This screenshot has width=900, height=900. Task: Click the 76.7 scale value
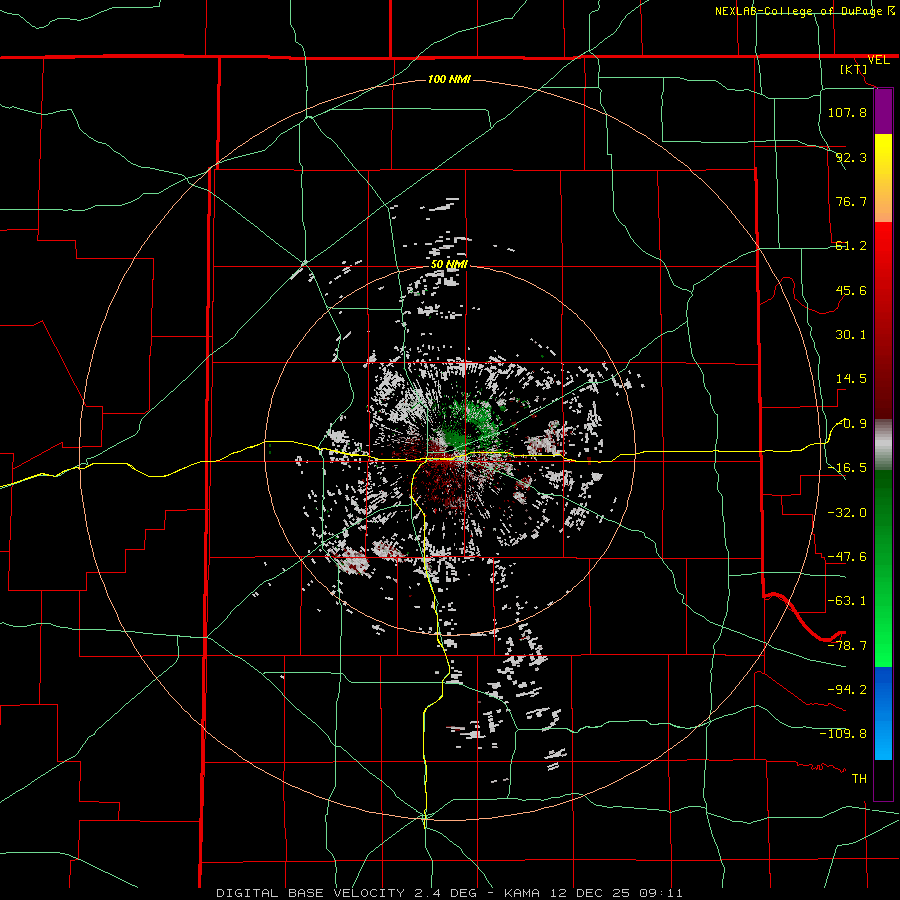pos(851,201)
